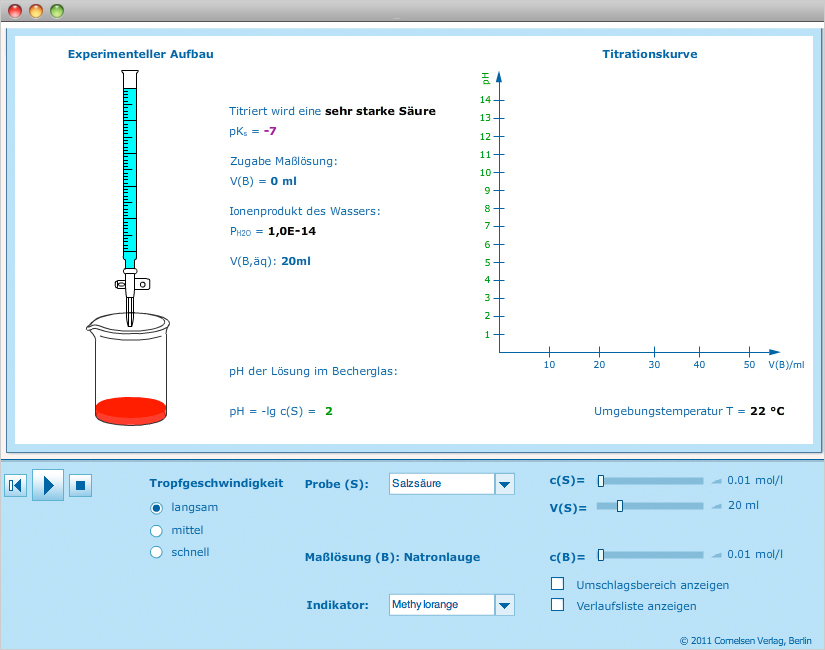
Task: Click the rewind to start button
Action: 15,486
